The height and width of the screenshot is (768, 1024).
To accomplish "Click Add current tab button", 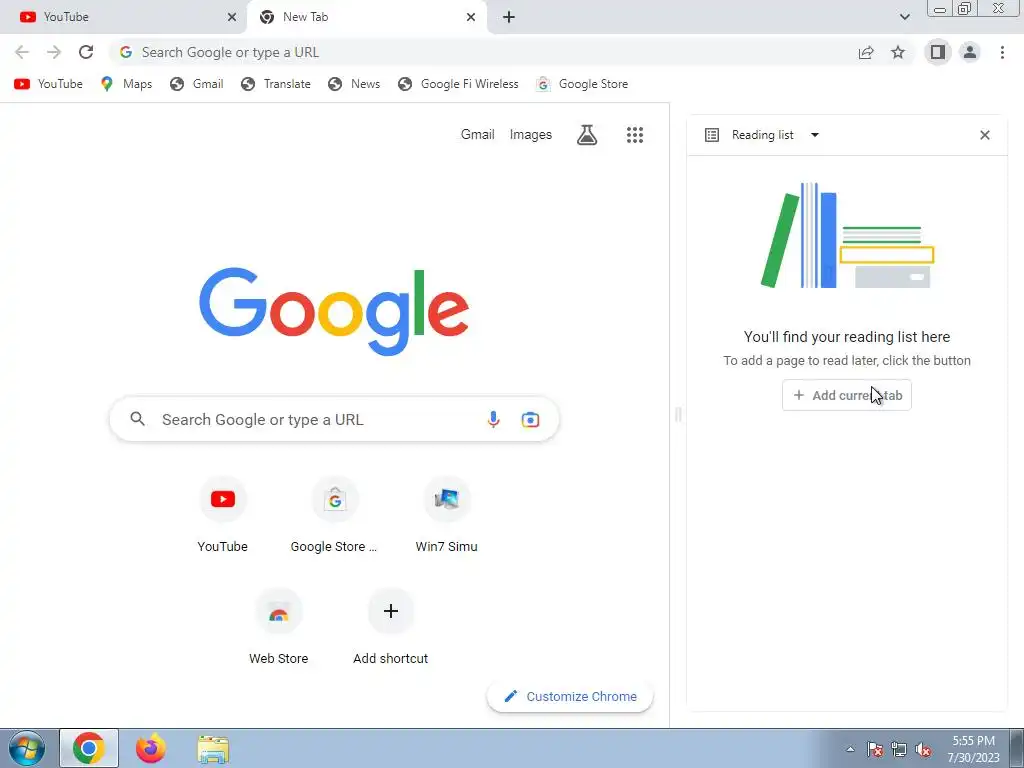I will [847, 395].
